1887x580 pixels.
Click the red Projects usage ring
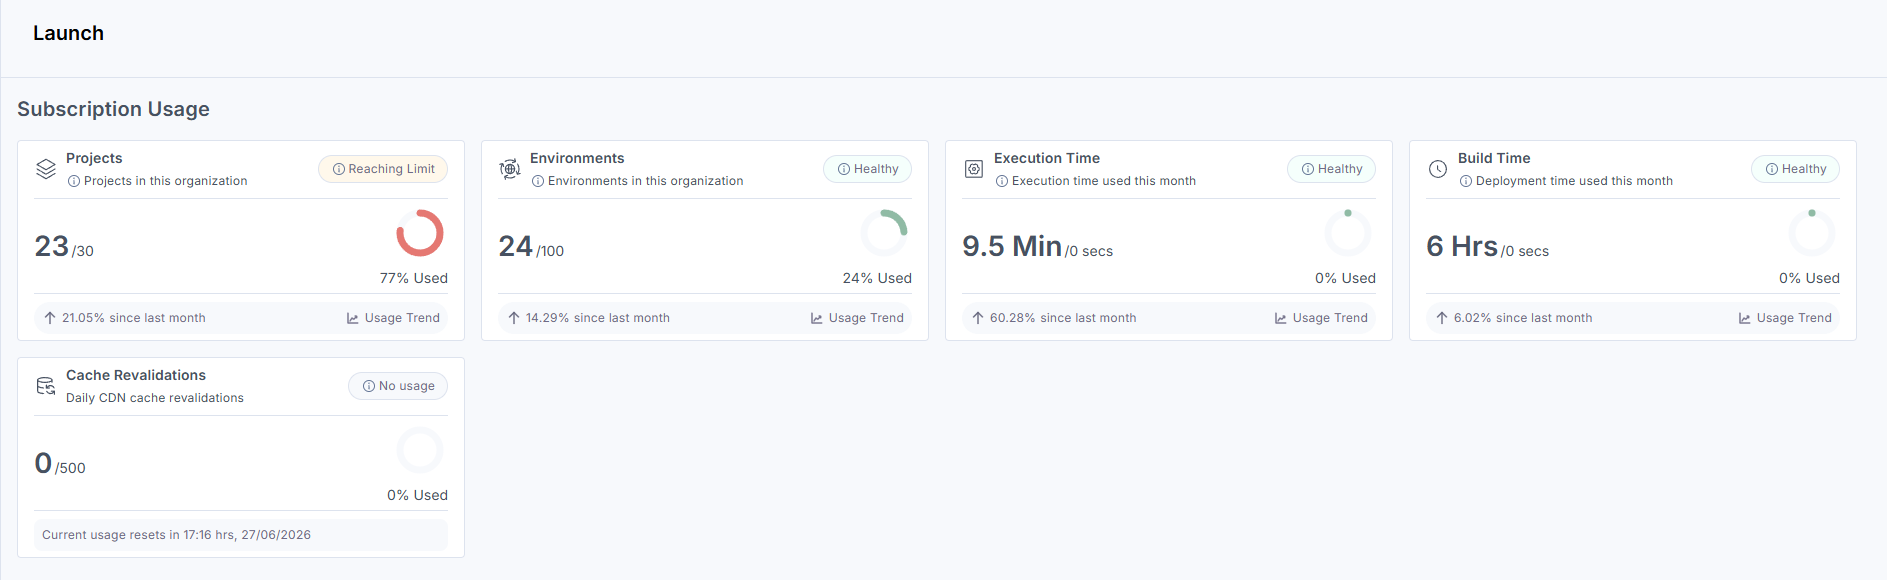(x=420, y=233)
